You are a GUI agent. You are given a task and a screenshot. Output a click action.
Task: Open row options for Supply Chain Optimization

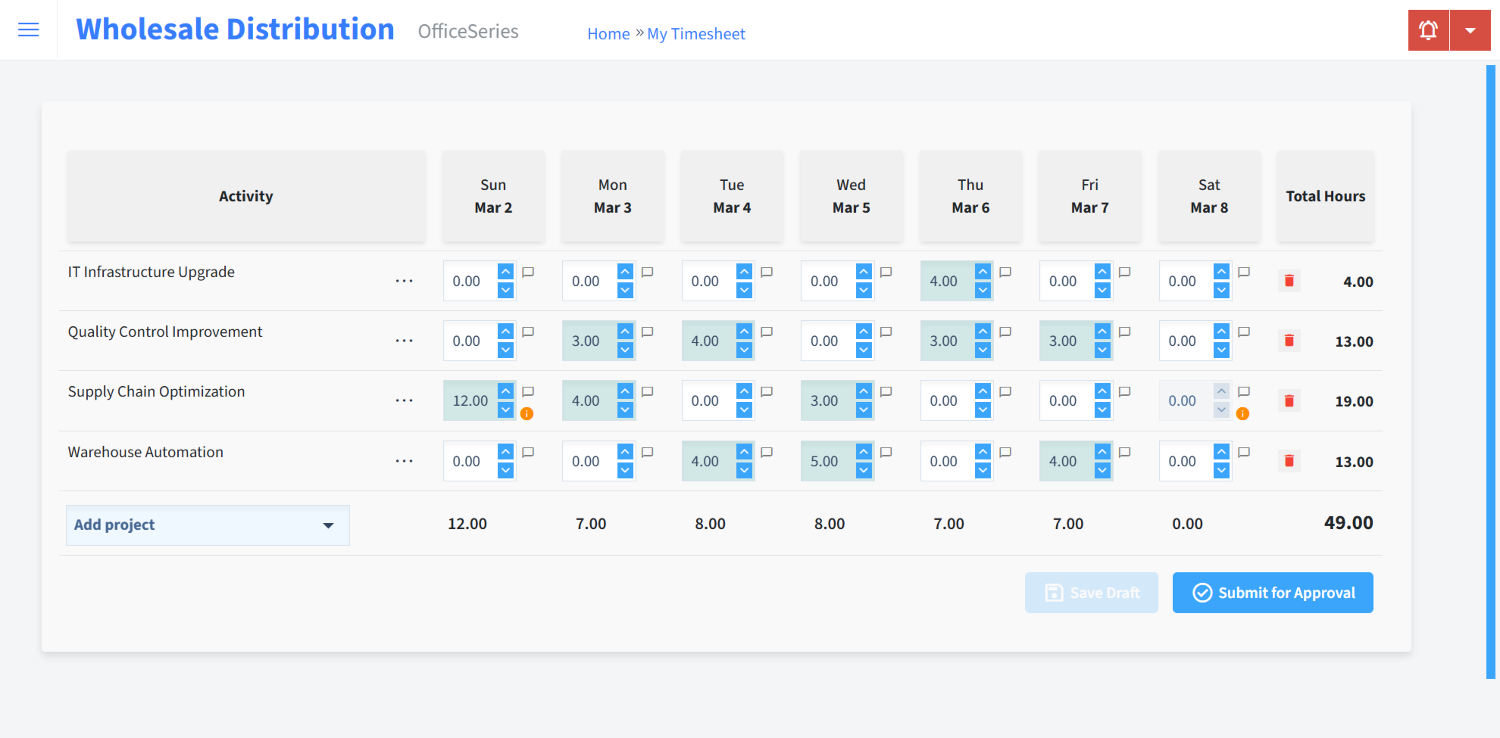click(x=404, y=400)
